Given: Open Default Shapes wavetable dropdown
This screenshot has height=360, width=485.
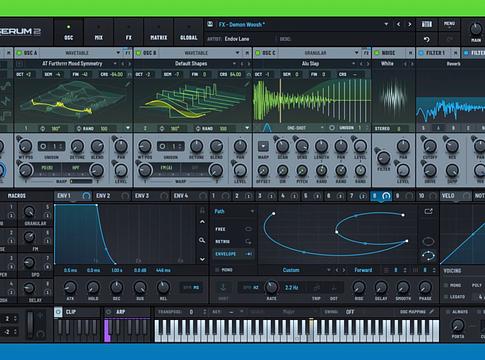Looking at the screenshot, I should coord(234,64).
